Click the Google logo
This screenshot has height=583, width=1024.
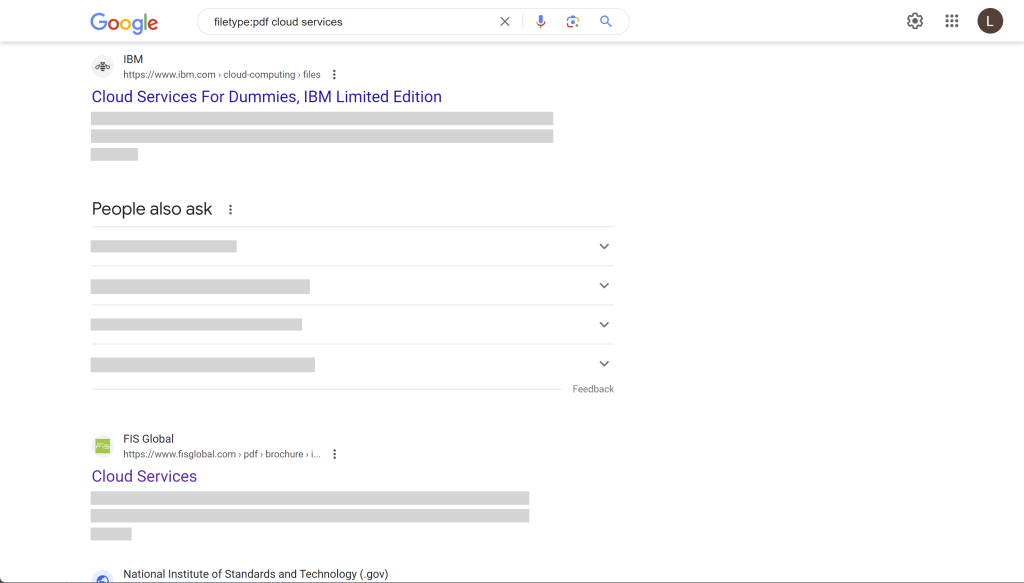pyautogui.click(x=124, y=23)
